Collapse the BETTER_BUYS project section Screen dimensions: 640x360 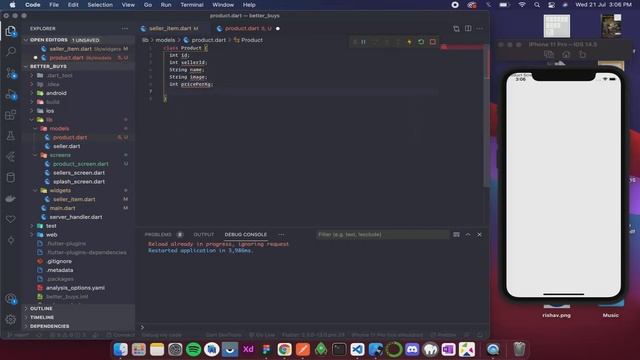click(48, 66)
